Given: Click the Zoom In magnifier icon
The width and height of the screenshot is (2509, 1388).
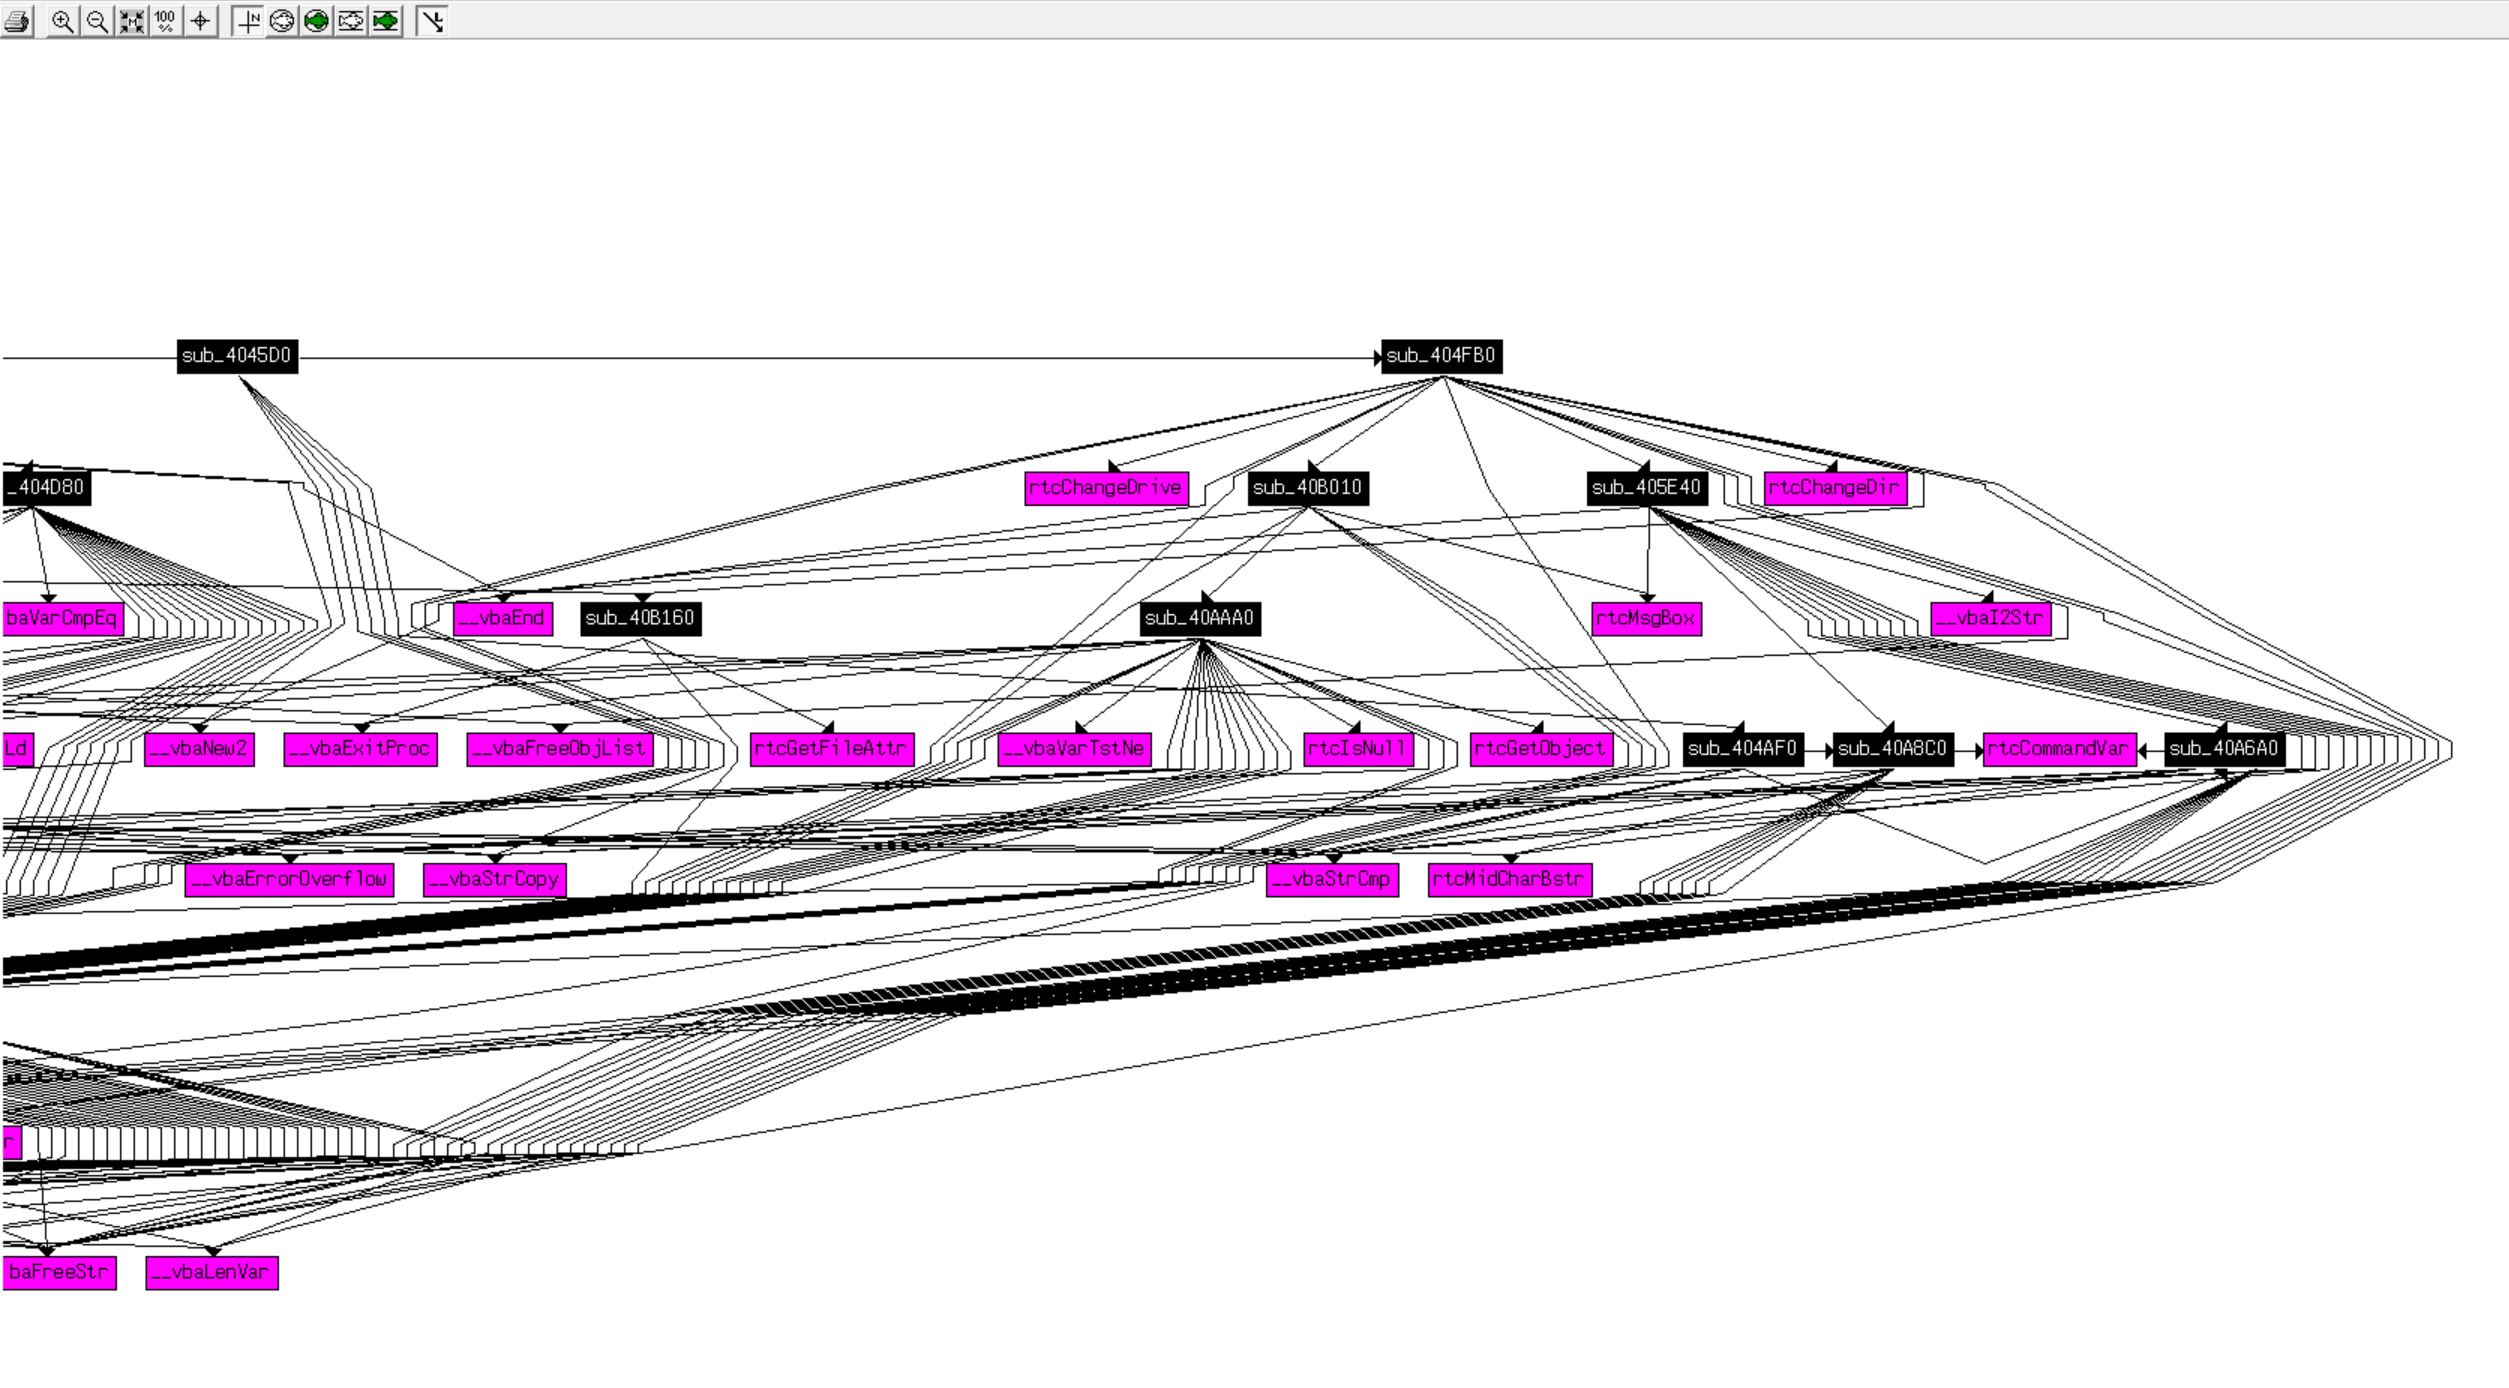Looking at the screenshot, I should click(x=62, y=21).
